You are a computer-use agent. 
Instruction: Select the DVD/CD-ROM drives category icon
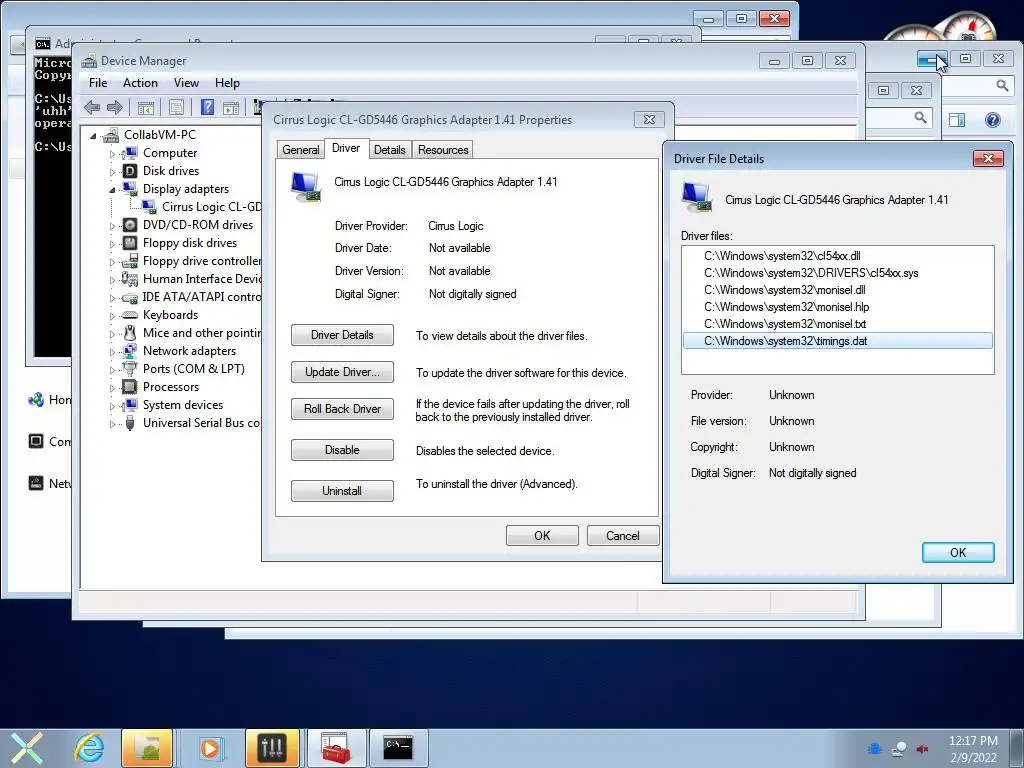tap(131, 225)
